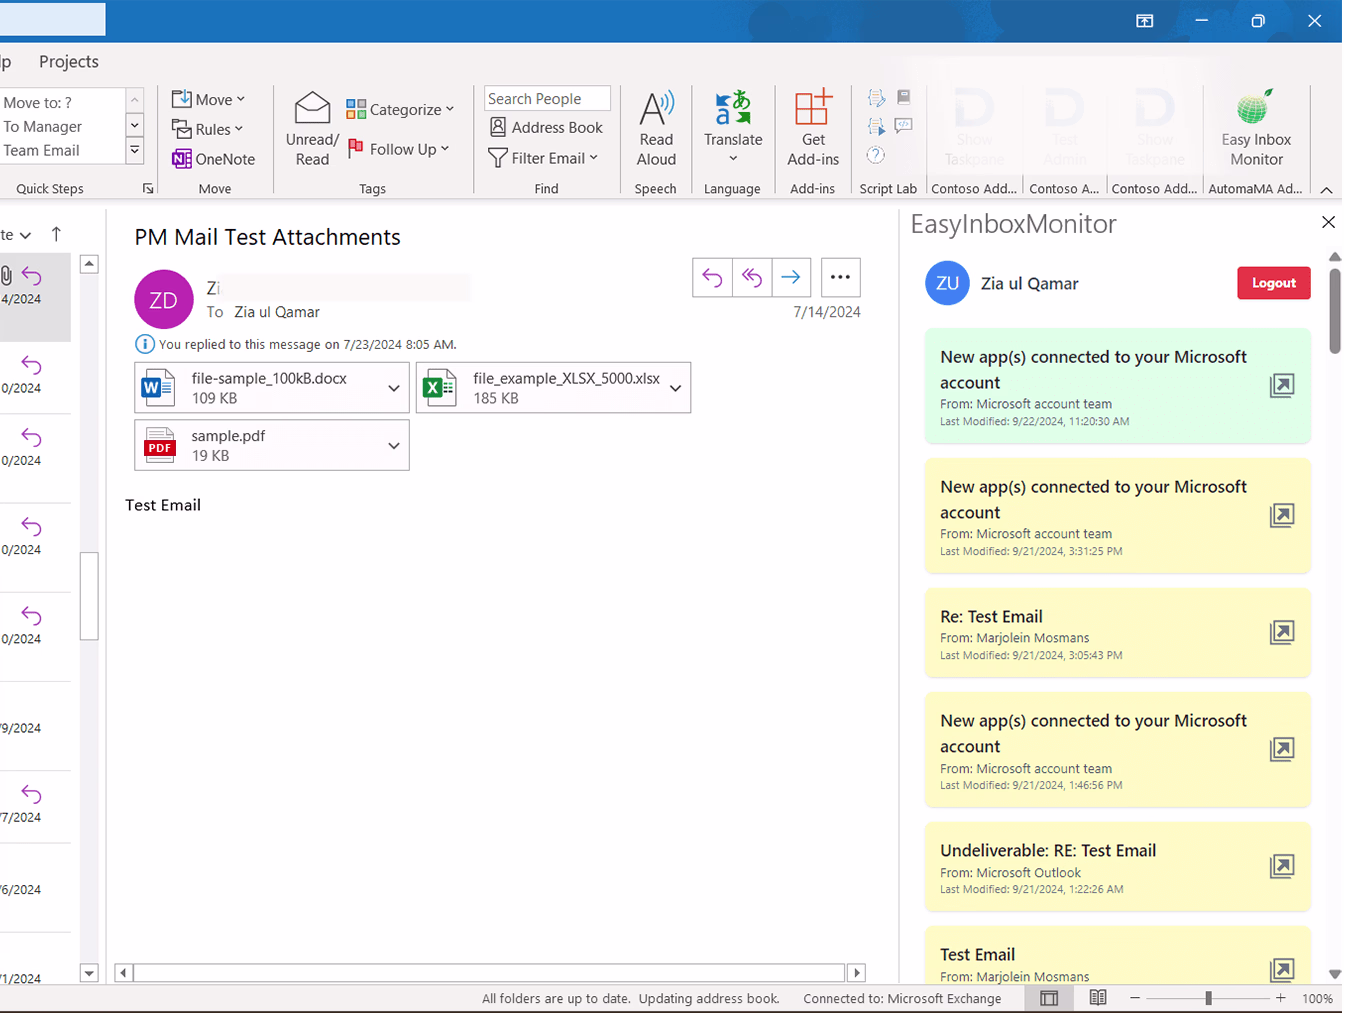Switch to Normal view in status bar

(1049, 998)
